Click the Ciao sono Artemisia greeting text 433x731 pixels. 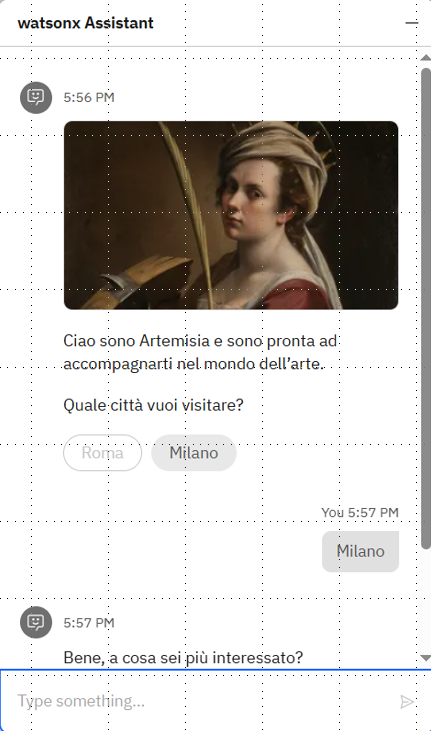(200, 352)
